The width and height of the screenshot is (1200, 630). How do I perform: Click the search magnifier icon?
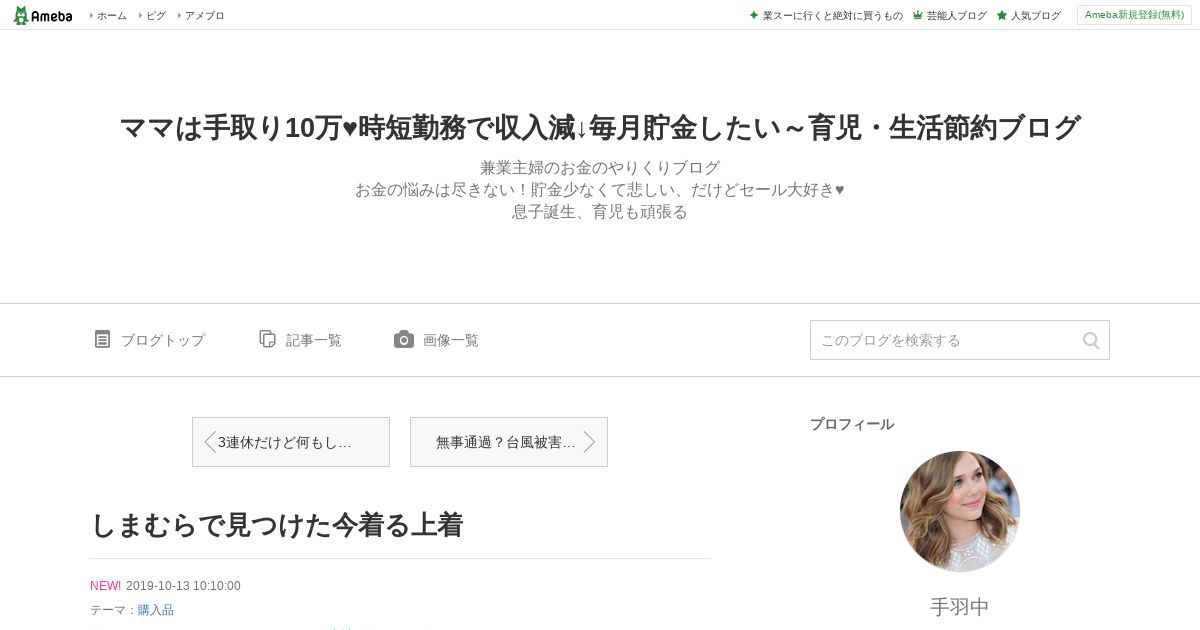(x=1091, y=340)
